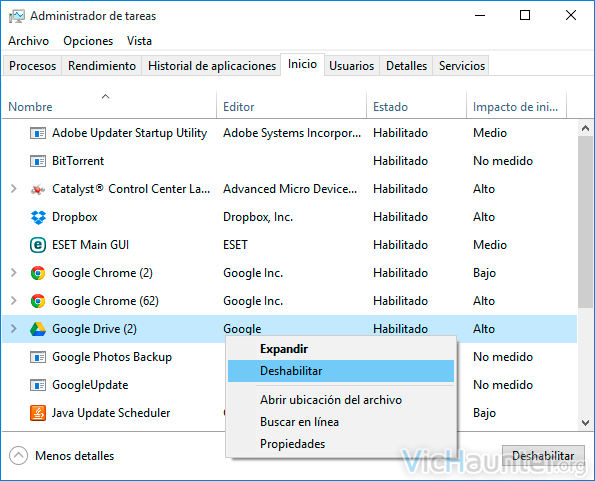Click the Menos detalles circle arrow icon
The image size is (595, 481).
coord(18,456)
